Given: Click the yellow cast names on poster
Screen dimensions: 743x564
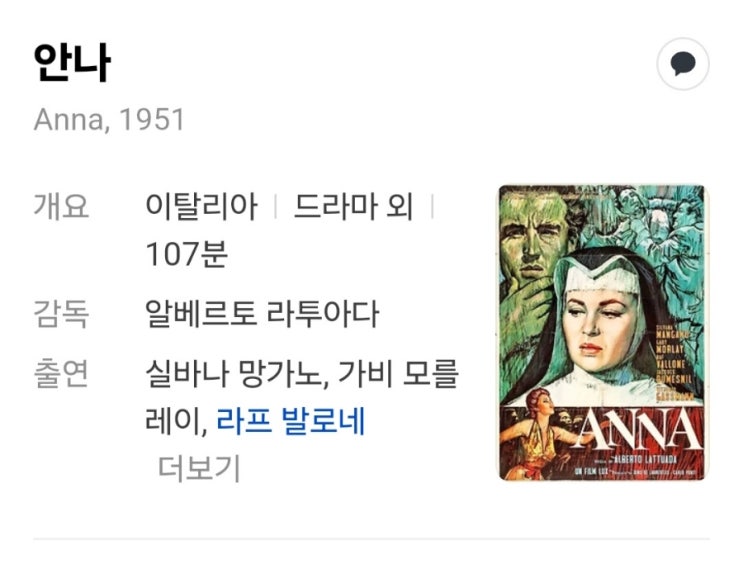Looking at the screenshot, I should click(674, 364).
